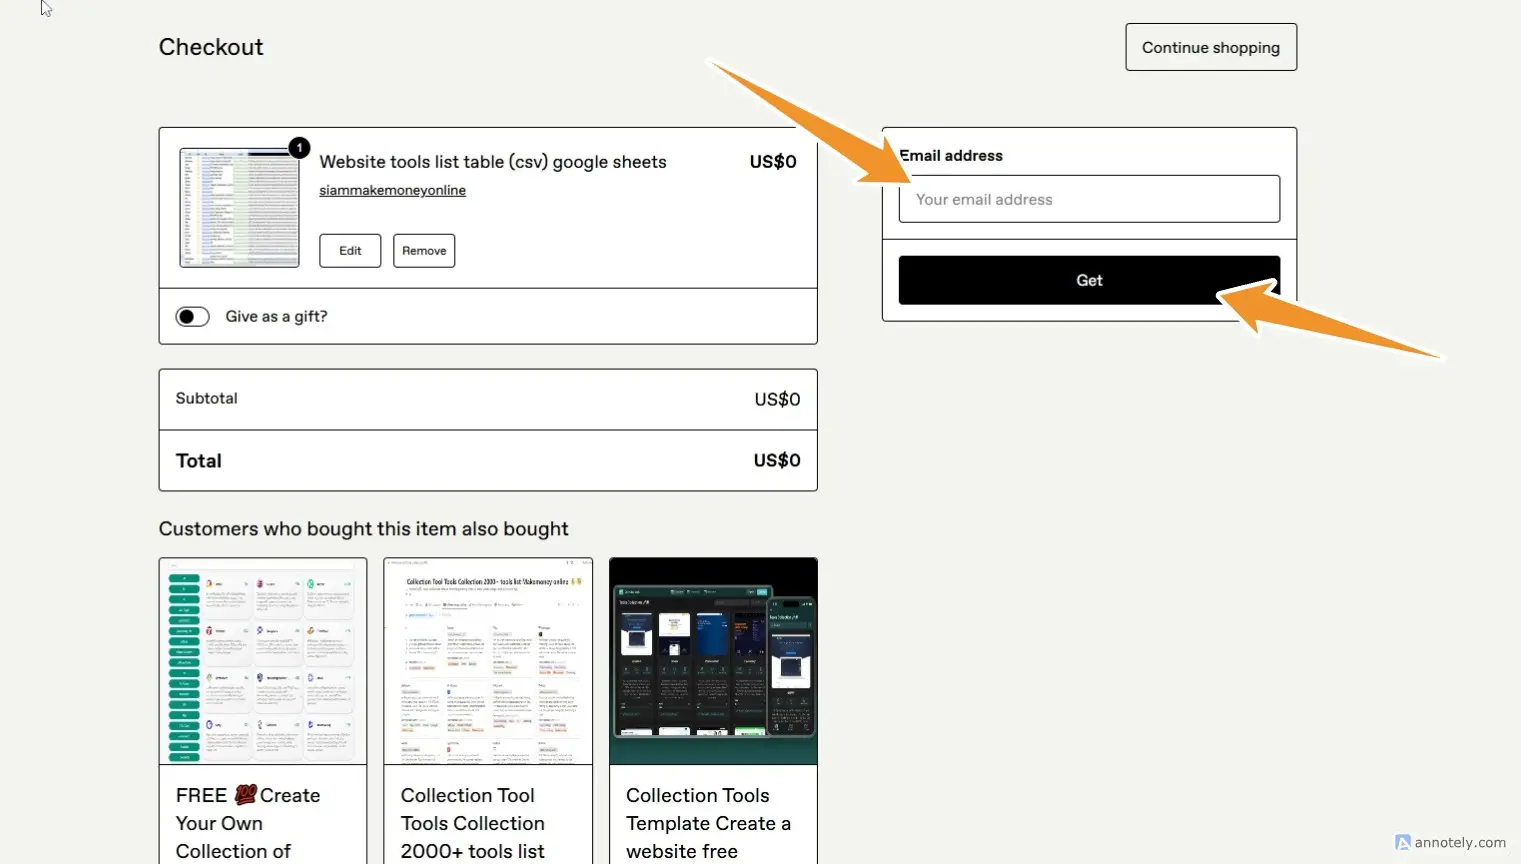Click the annotely logo icon
Image resolution: width=1521 pixels, height=864 pixels.
pyautogui.click(x=1403, y=843)
